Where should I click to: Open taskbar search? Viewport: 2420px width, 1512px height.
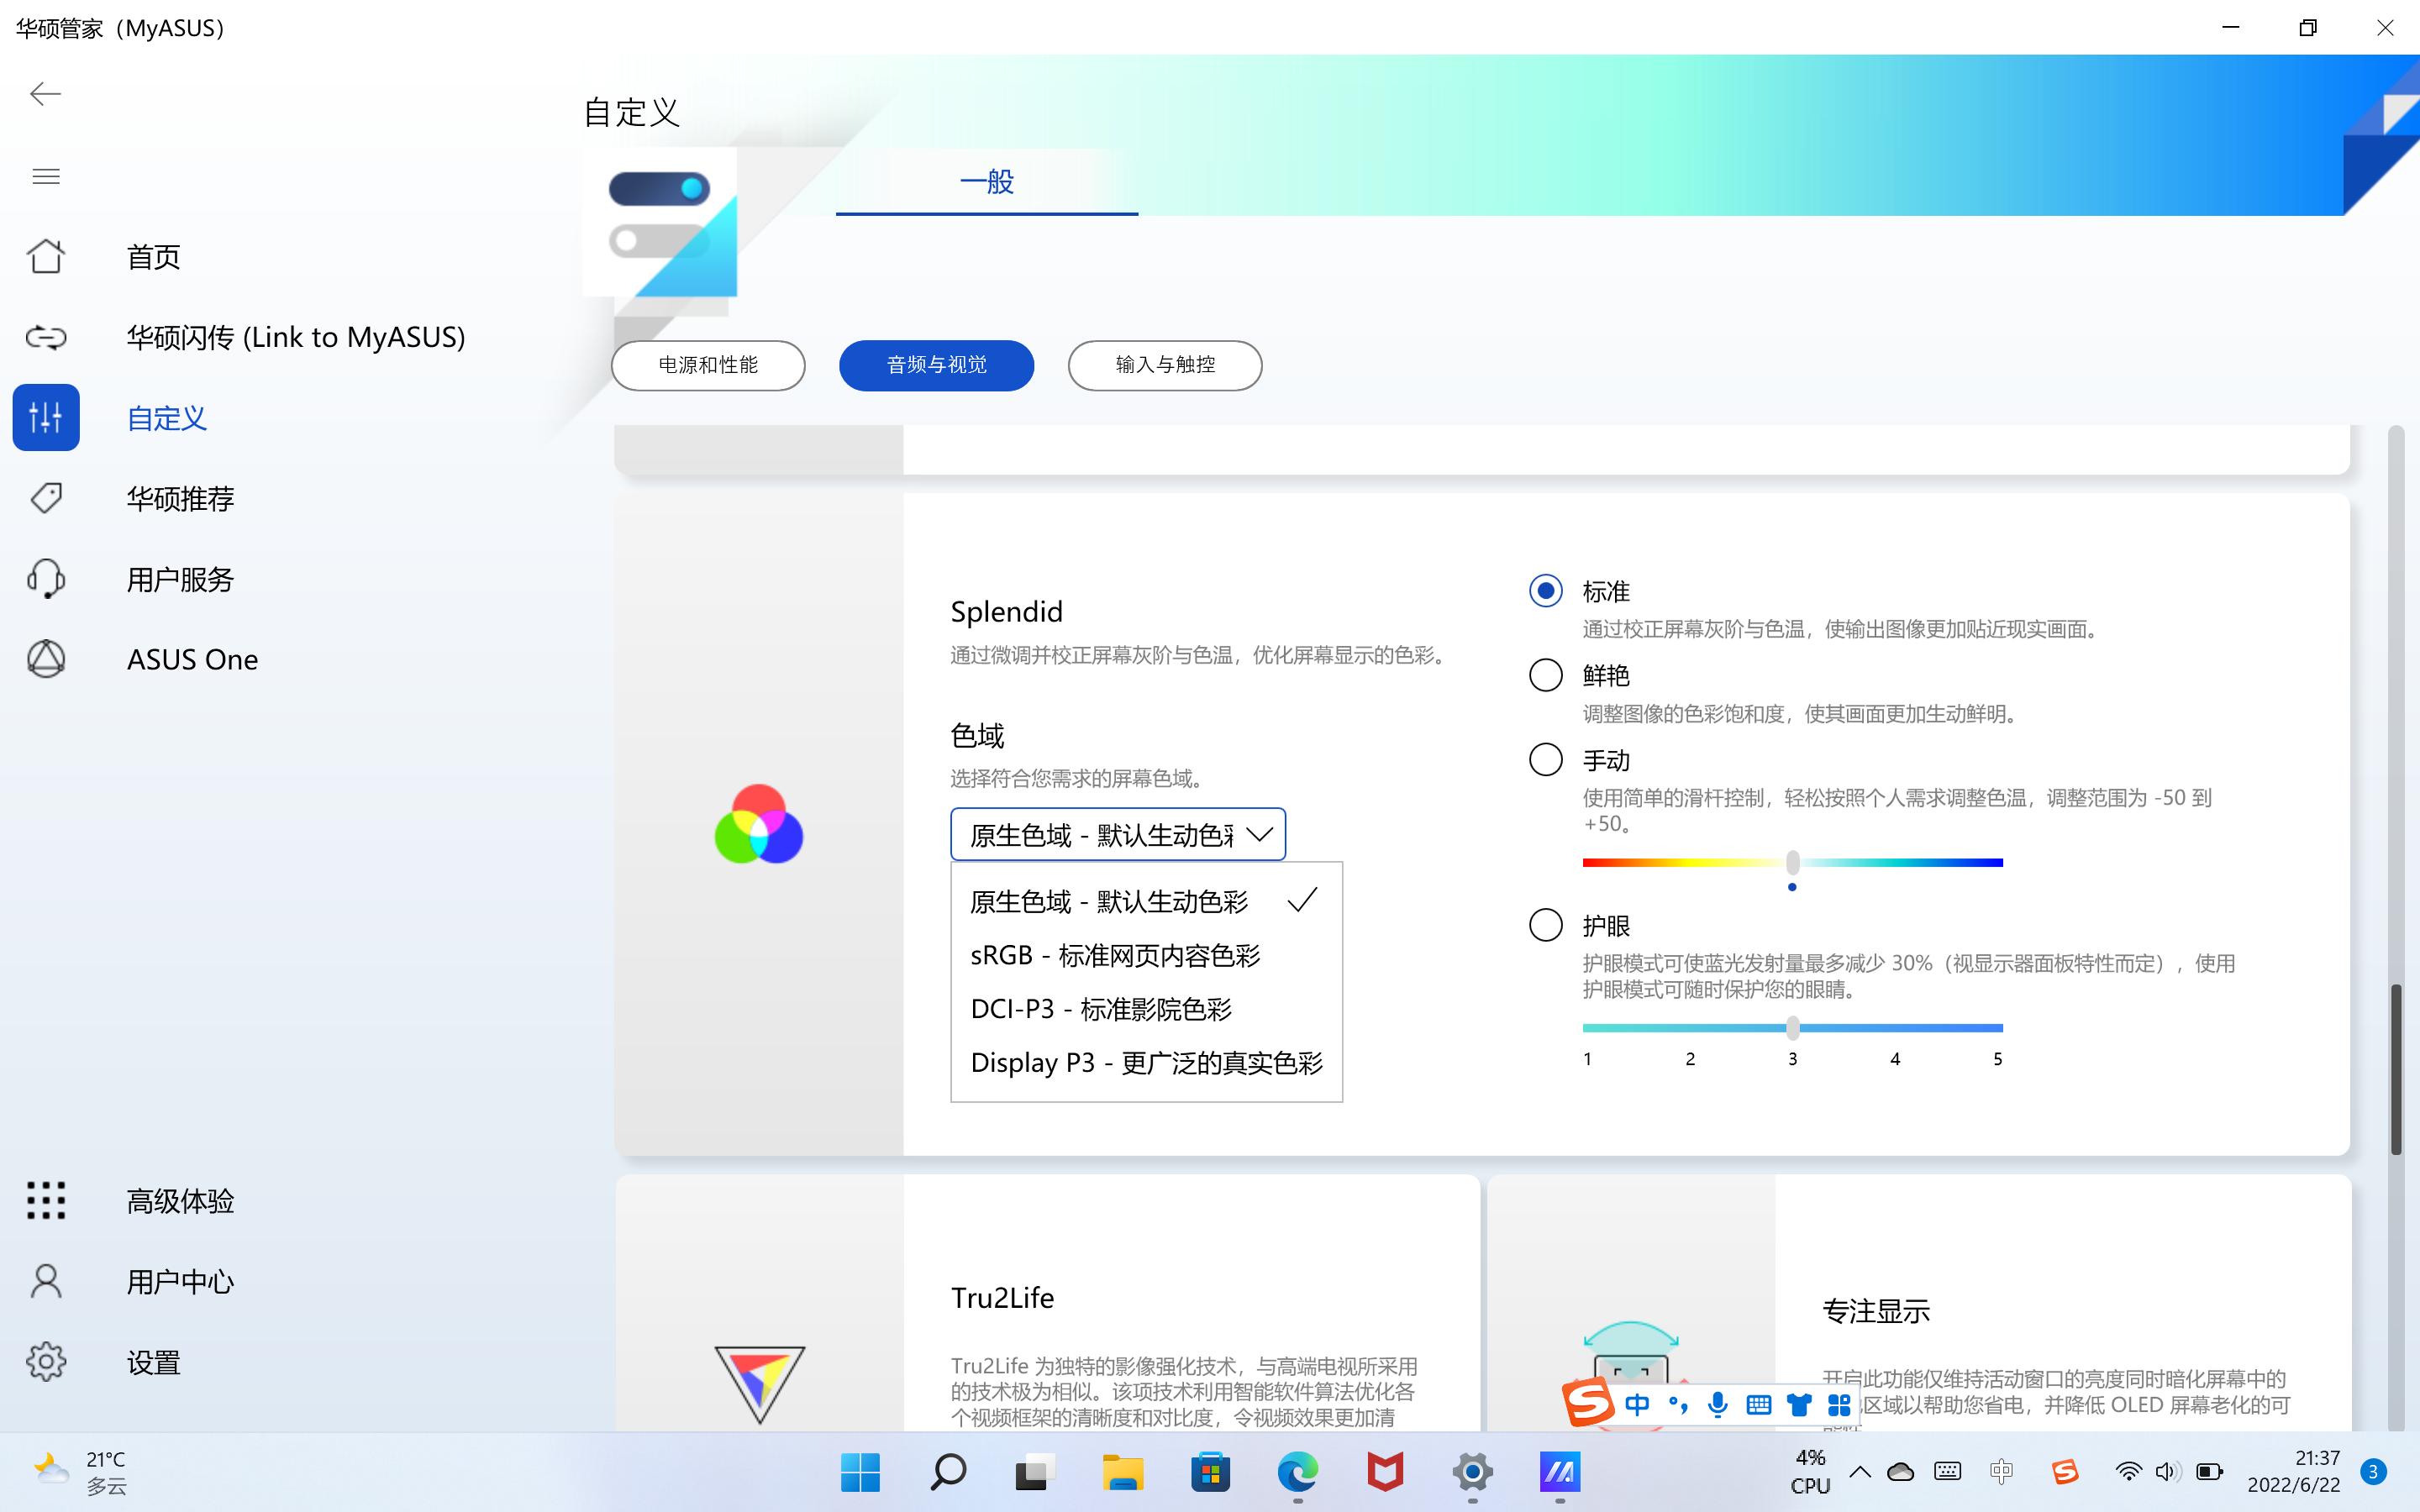tap(947, 1472)
